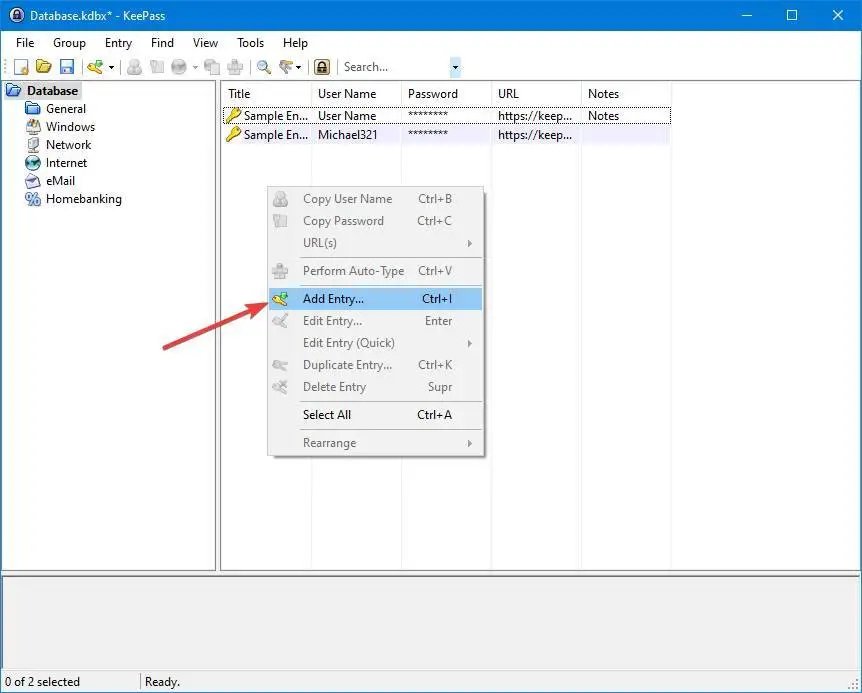Select the Homebanking group in tree
This screenshot has height=693, width=862.
[84, 199]
